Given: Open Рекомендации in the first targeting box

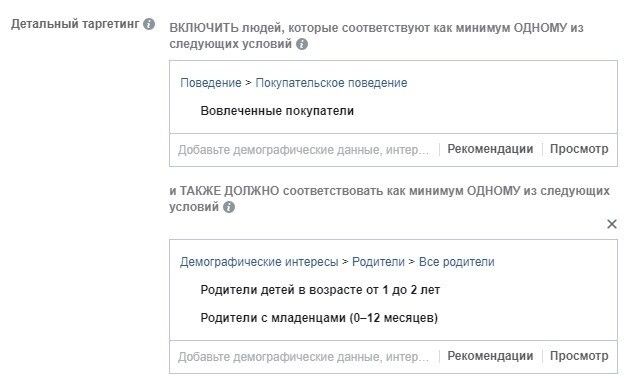Looking at the screenshot, I should tap(490, 149).
